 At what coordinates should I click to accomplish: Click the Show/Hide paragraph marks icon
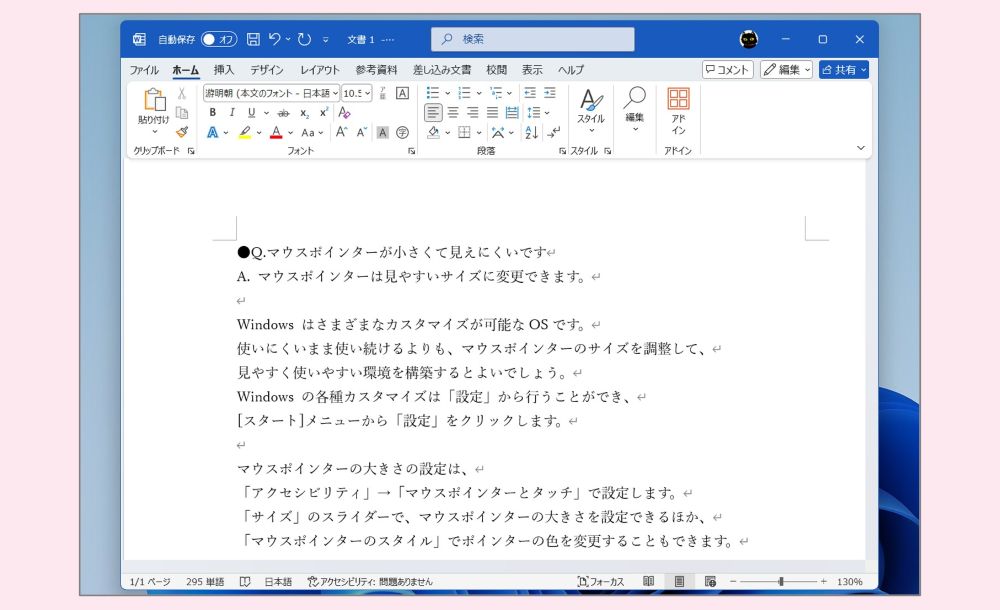tap(554, 132)
